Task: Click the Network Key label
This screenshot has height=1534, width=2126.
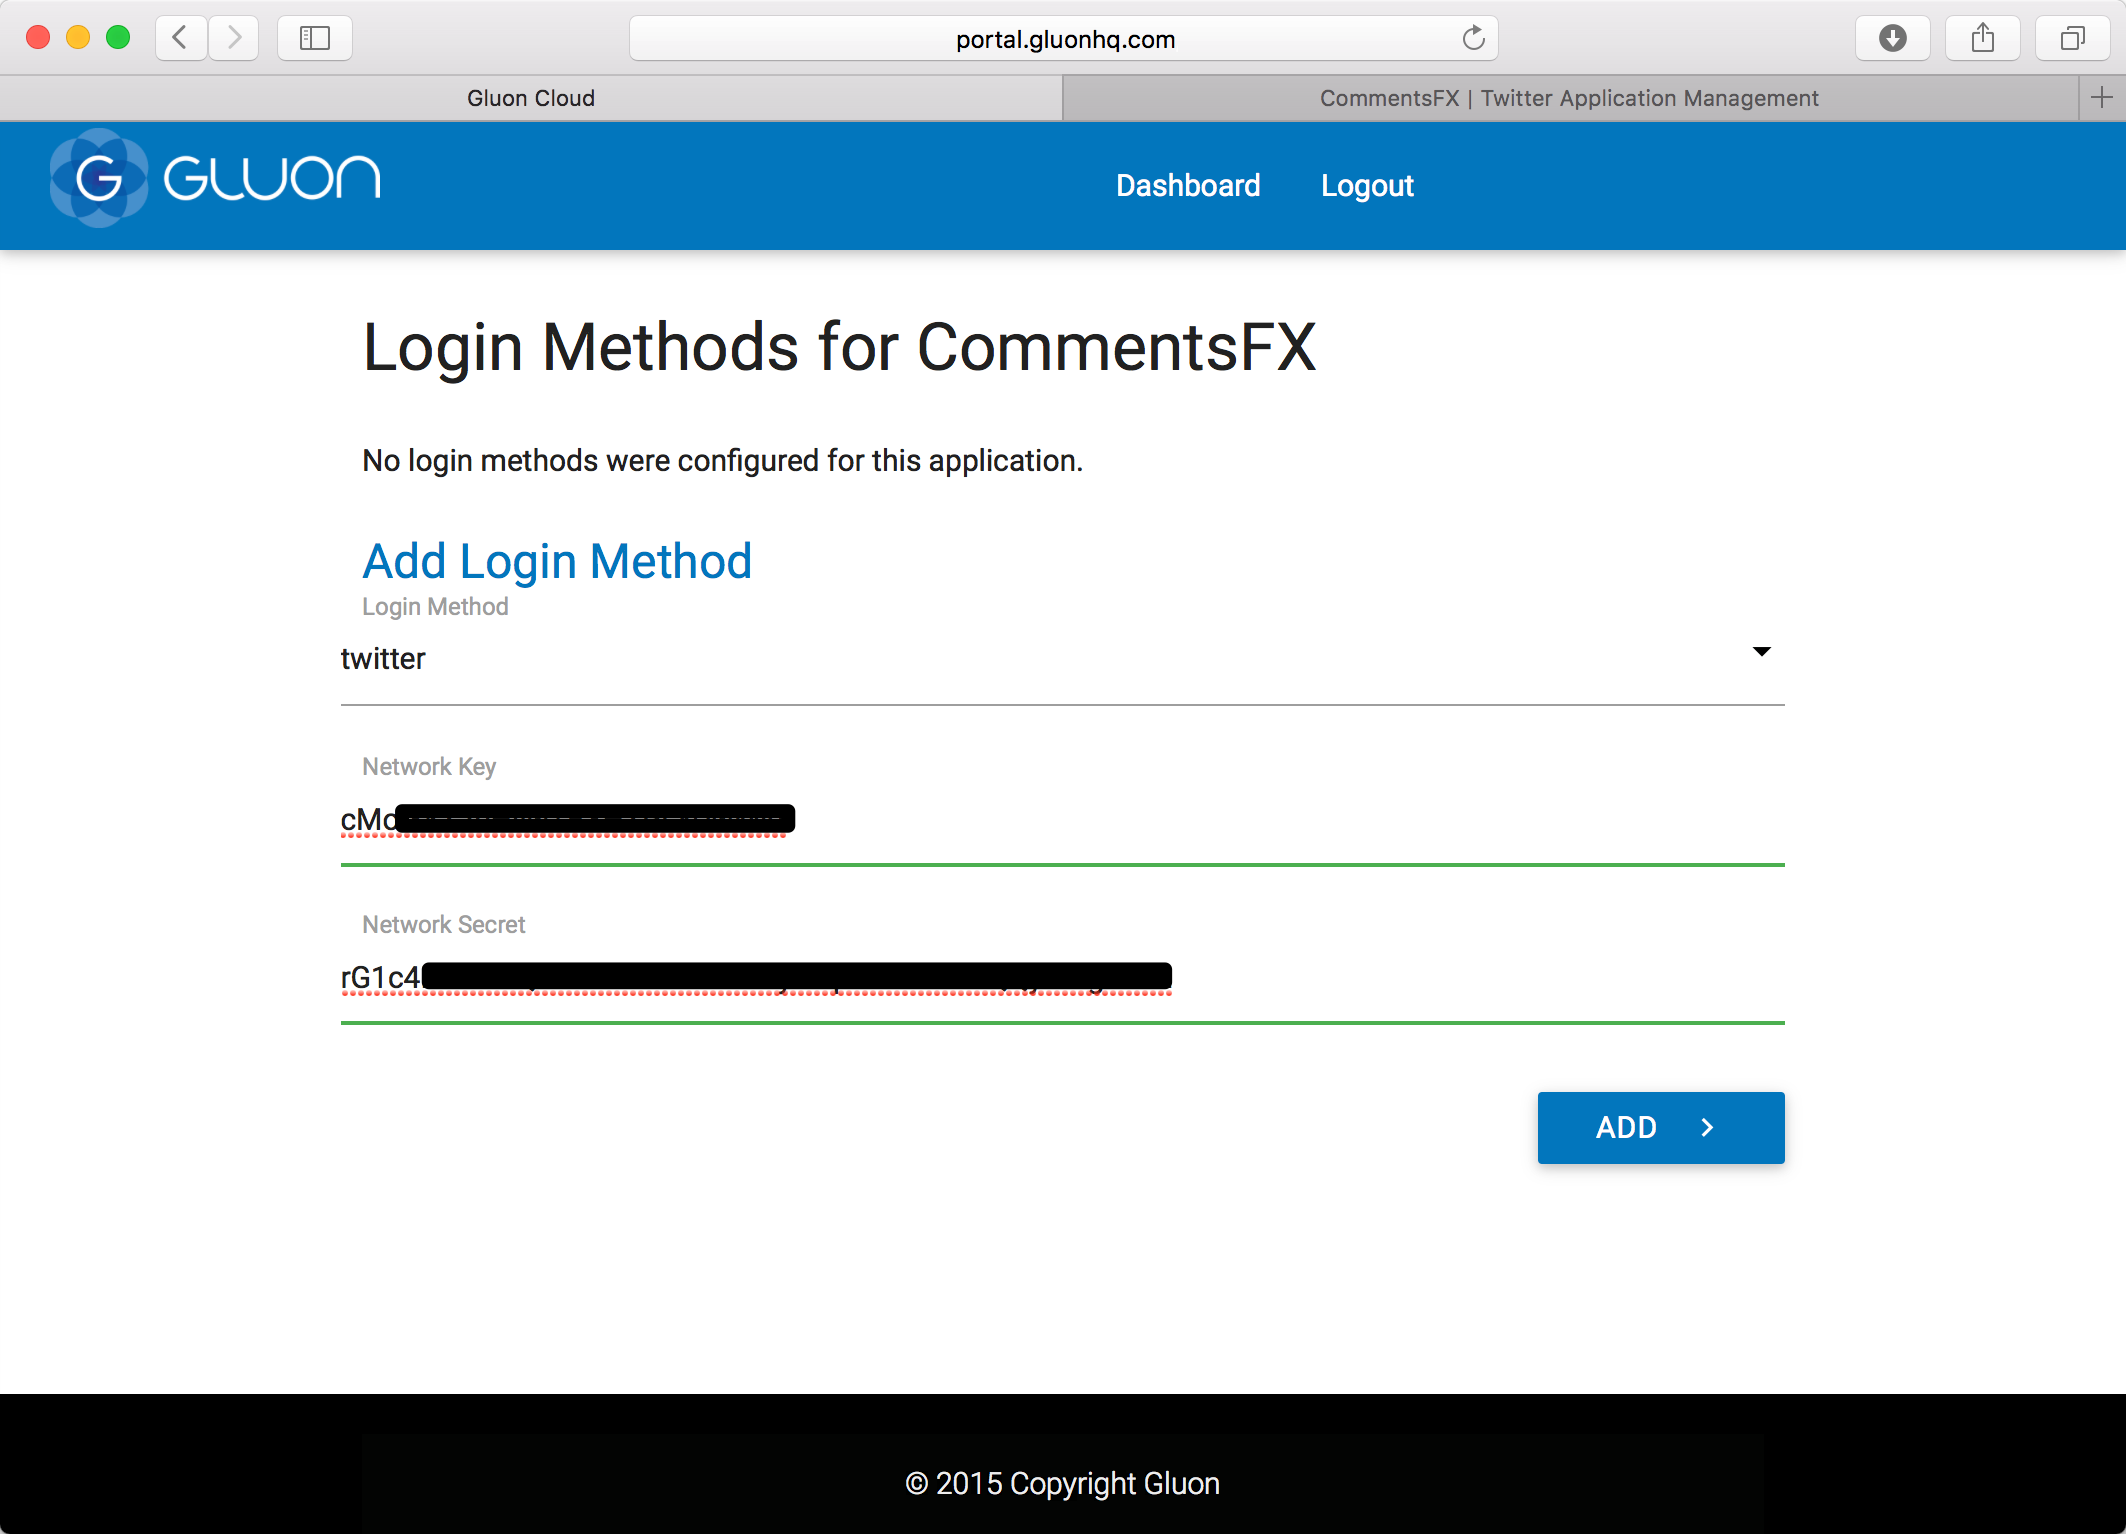Action: [429, 767]
